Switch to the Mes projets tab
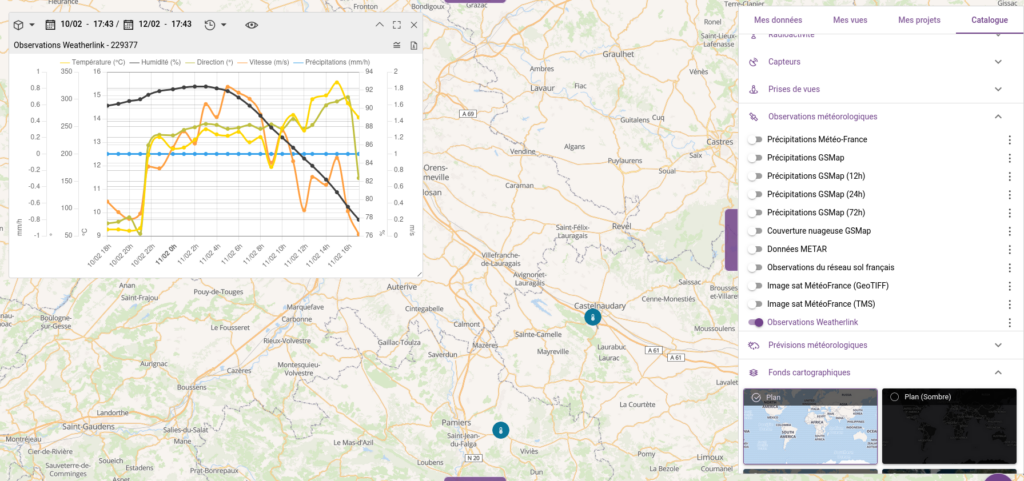 919,20
